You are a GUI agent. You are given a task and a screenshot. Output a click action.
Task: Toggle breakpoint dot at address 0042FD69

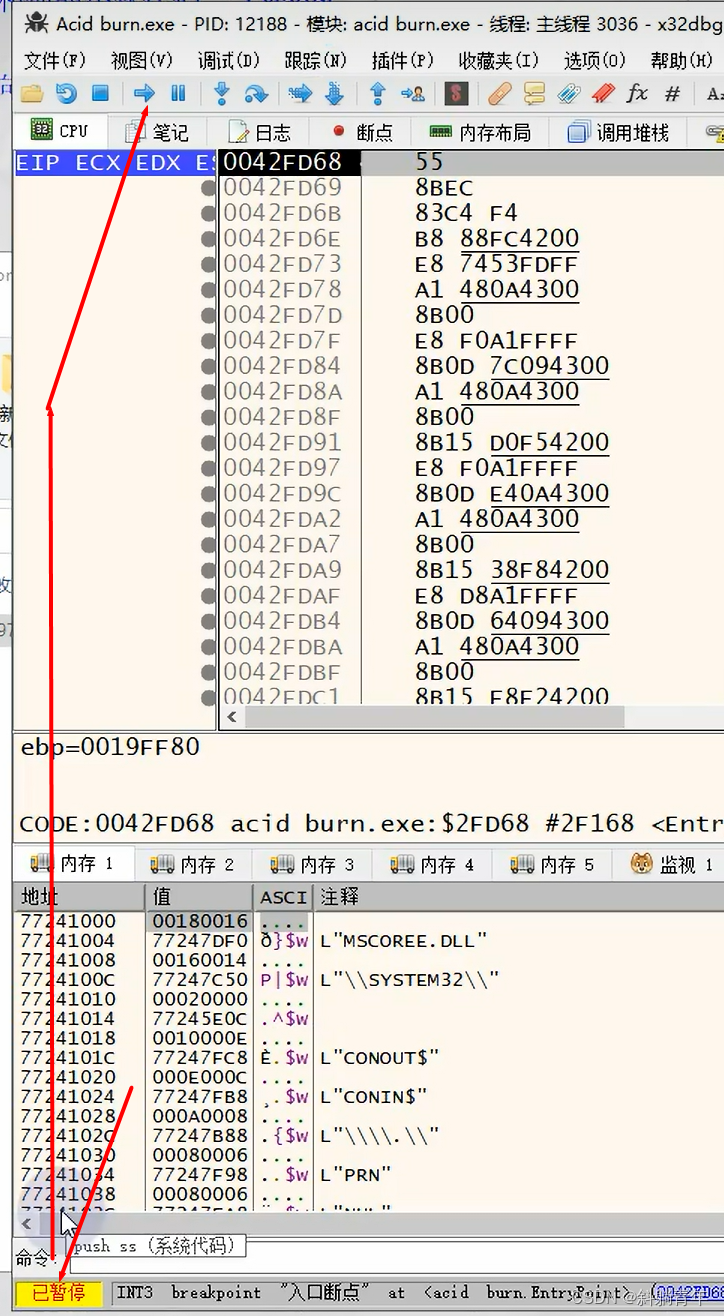coord(208,187)
